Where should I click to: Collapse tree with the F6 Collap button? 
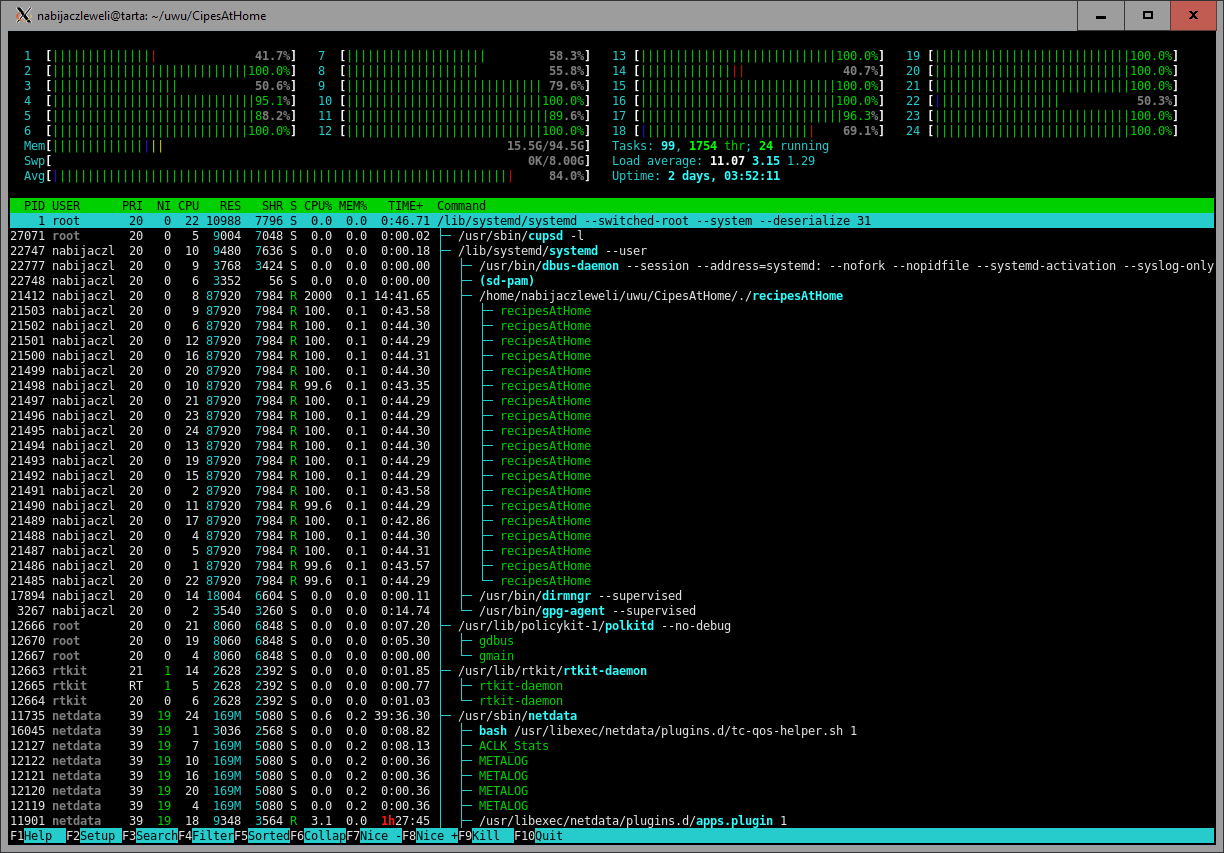(316, 835)
